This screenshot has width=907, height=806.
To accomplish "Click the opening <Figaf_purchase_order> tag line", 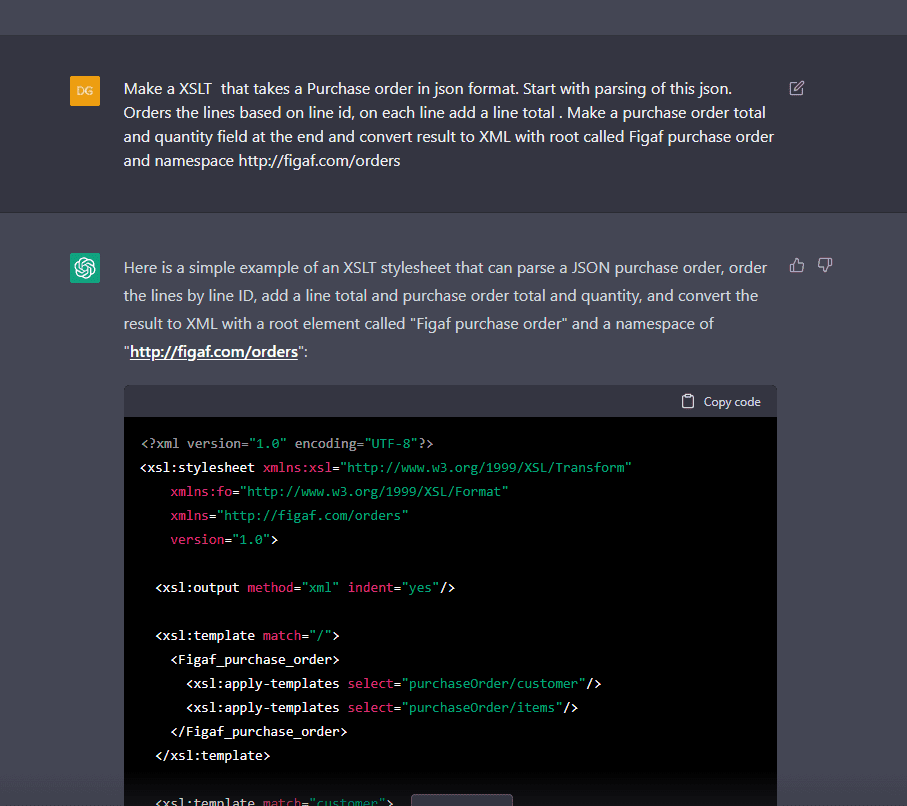I will pyautogui.click(x=255, y=660).
